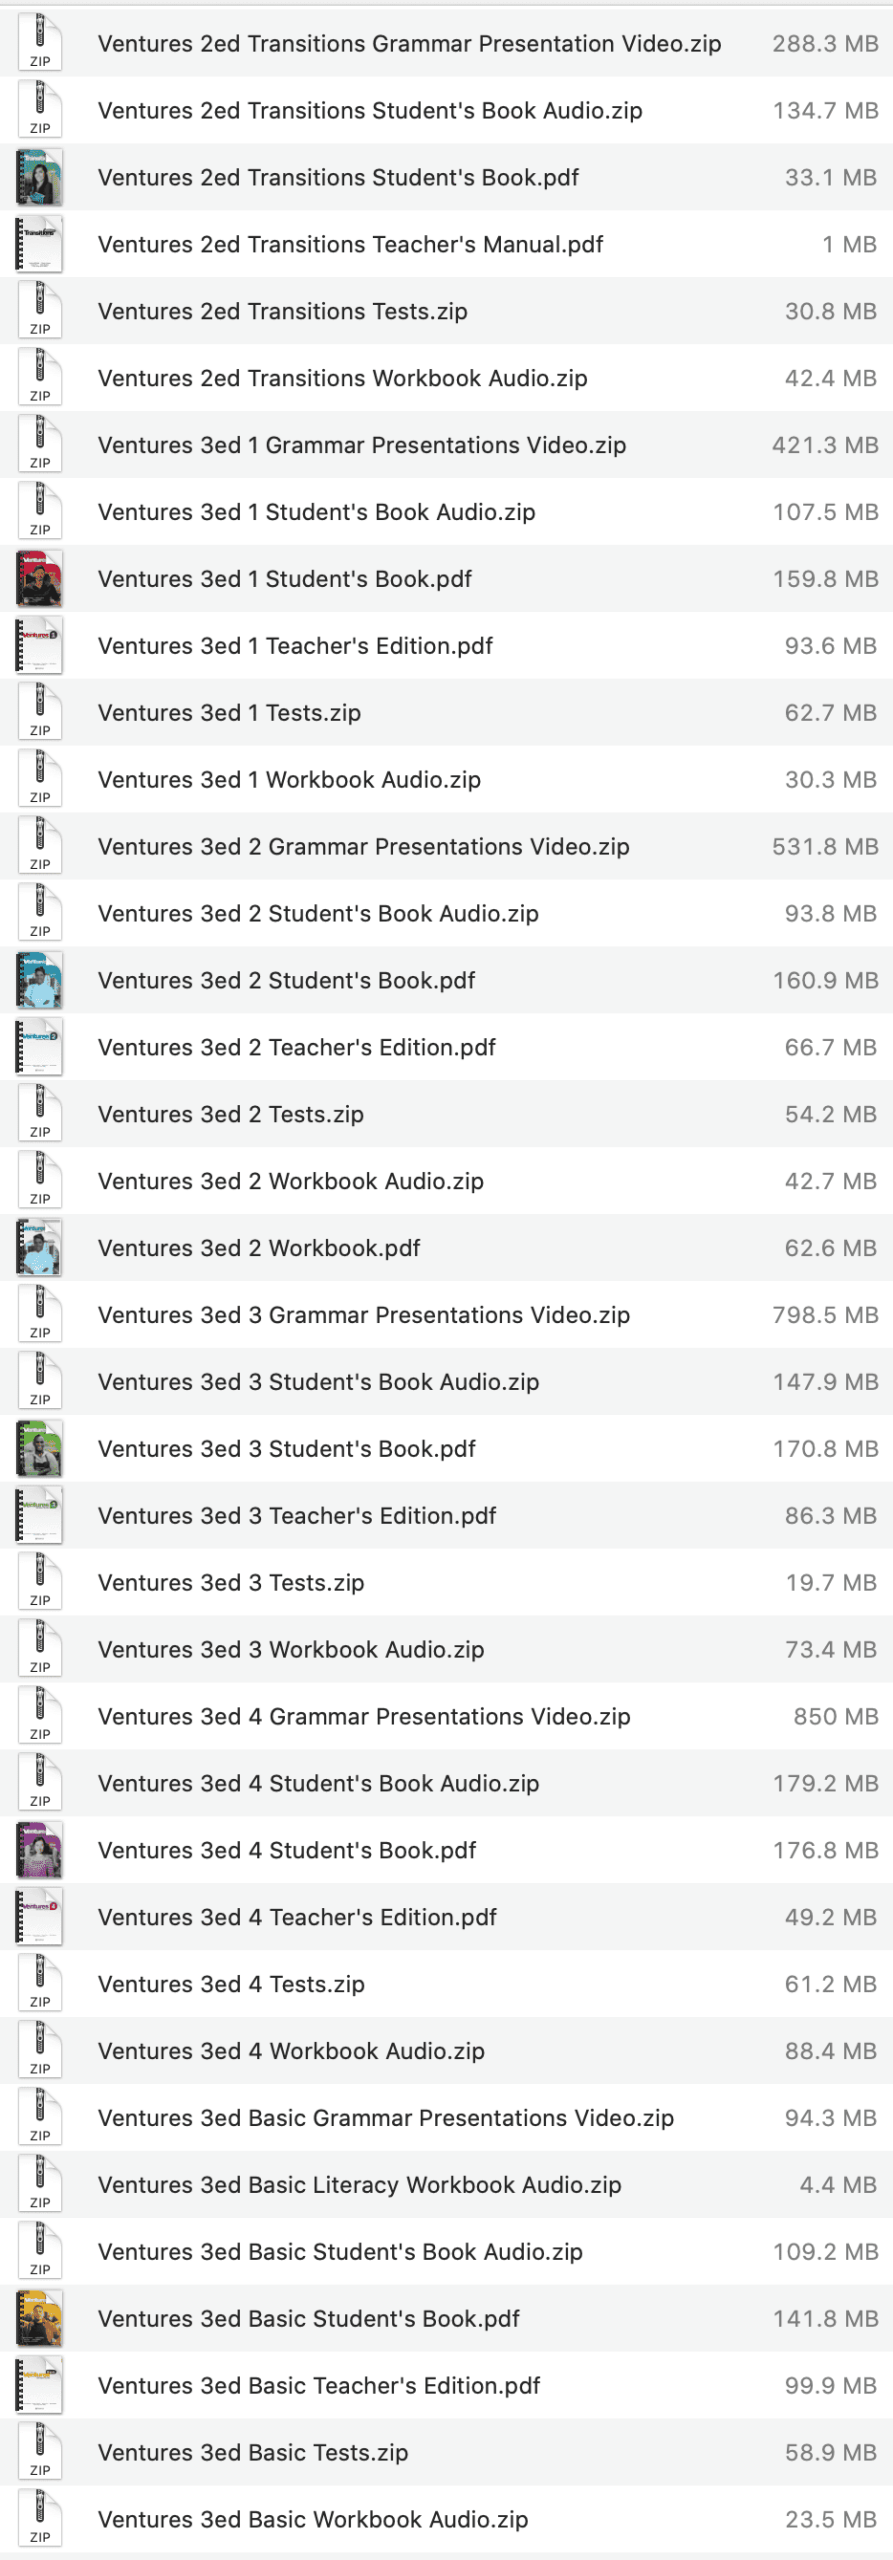The width and height of the screenshot is (893, 2560).
Task: Click Ventures 3ed 4 Teacher's Edition.pdf icon
Action: (x=40, y=1919)
